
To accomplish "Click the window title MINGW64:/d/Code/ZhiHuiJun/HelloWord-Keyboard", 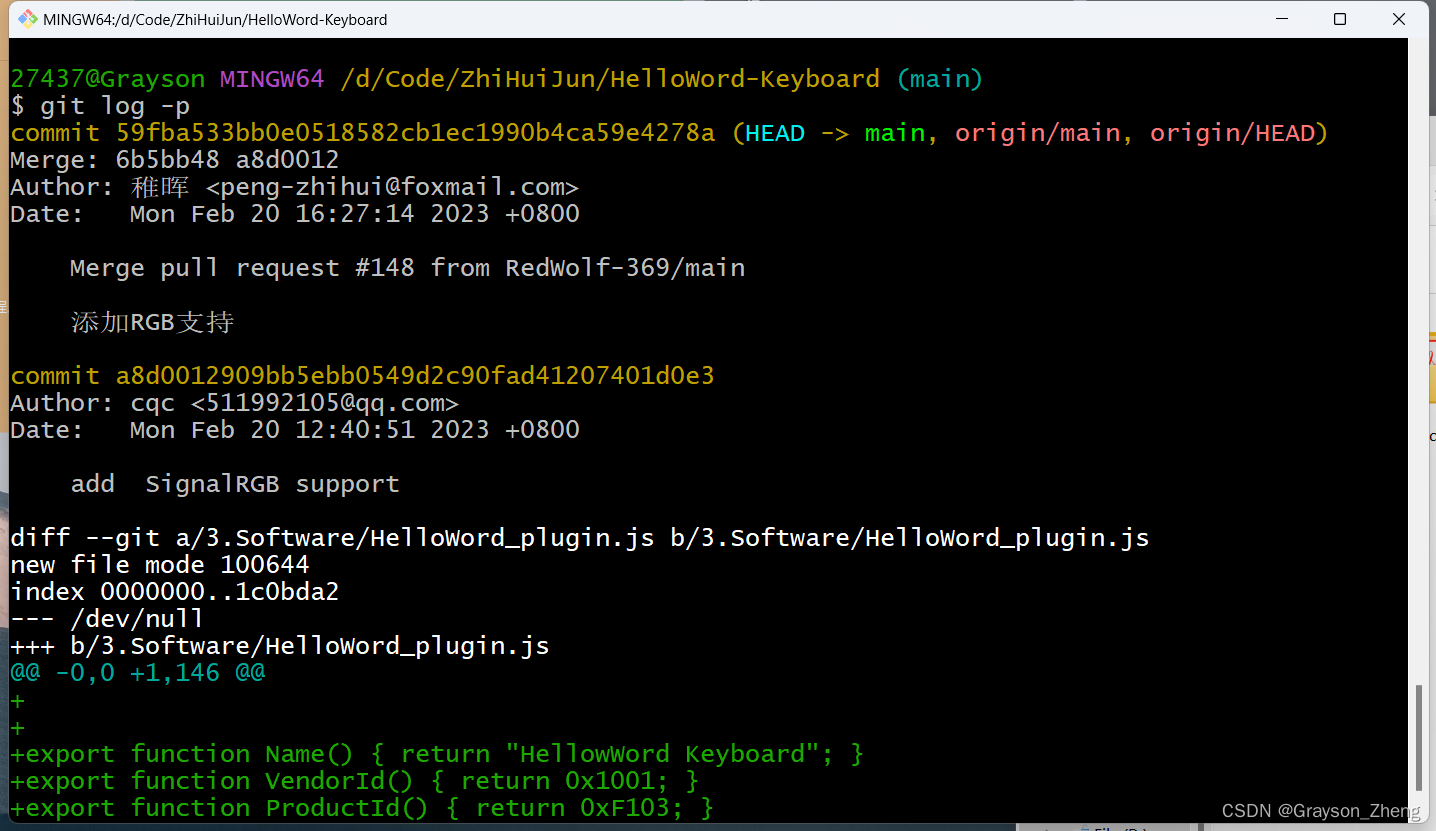I will coord(215,19).
